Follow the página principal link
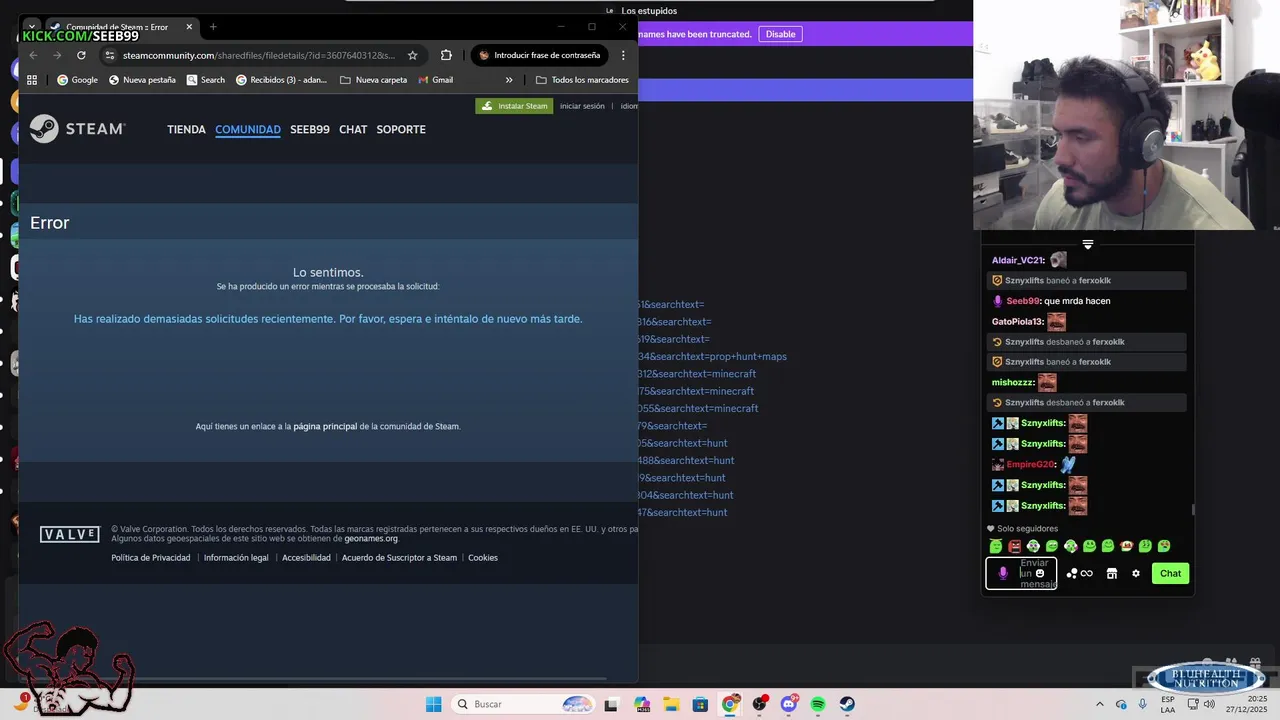Screen dimensions: 1280x720 (325, 426)
